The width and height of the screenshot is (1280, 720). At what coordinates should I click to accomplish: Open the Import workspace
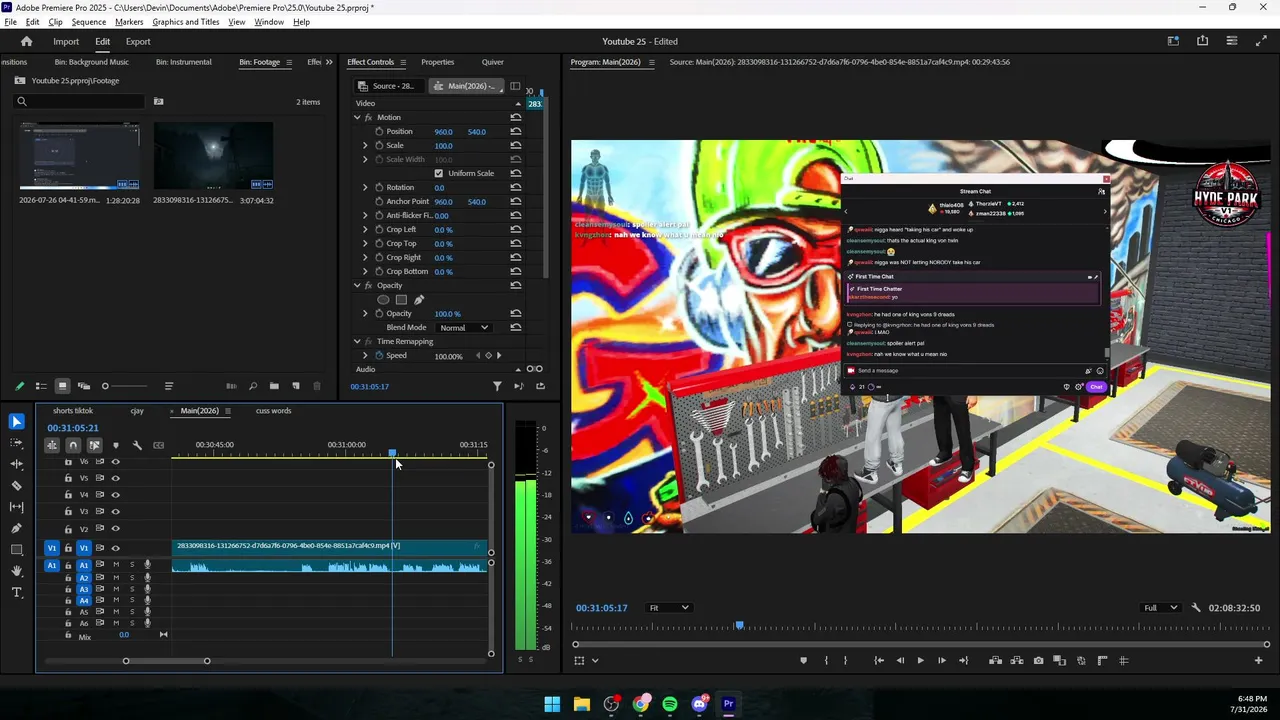(x=66, y=41)
